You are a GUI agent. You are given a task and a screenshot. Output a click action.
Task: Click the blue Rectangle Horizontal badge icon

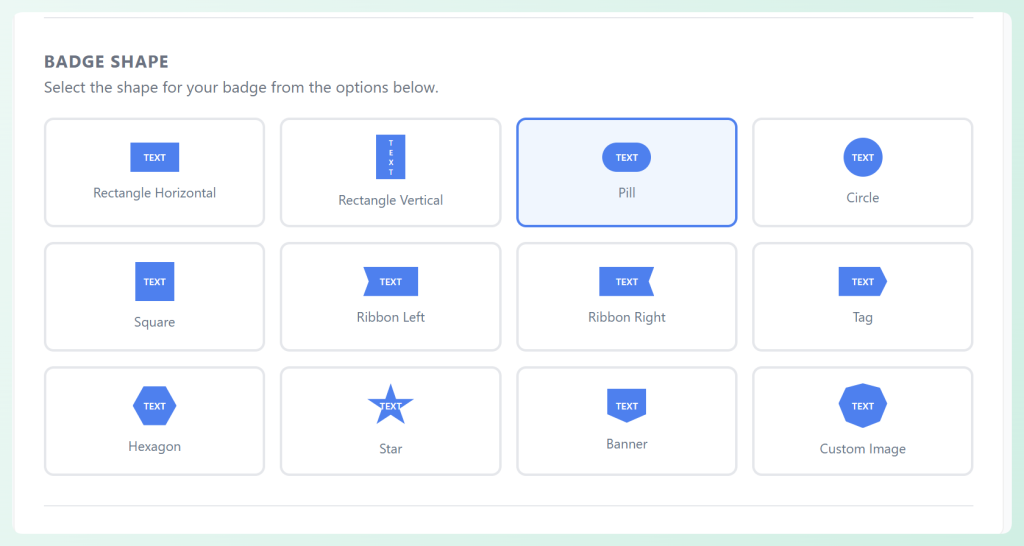(154, 157)
